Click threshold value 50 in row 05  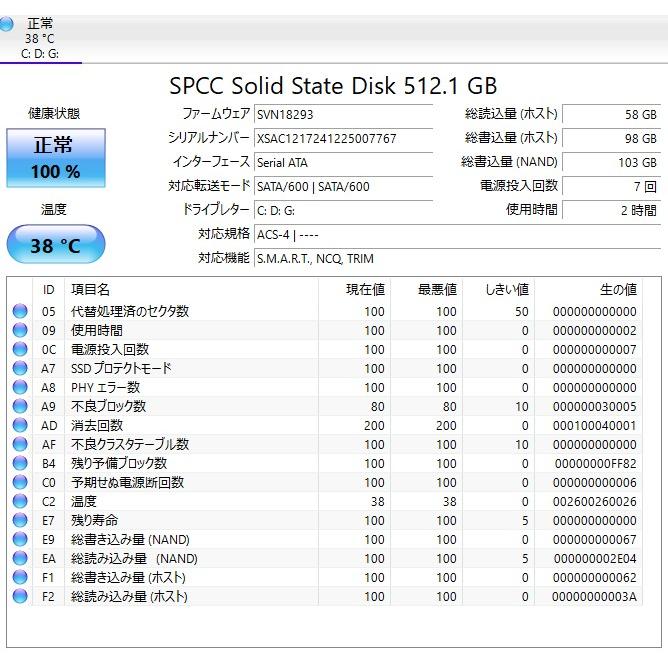click(x=522, y=311)
